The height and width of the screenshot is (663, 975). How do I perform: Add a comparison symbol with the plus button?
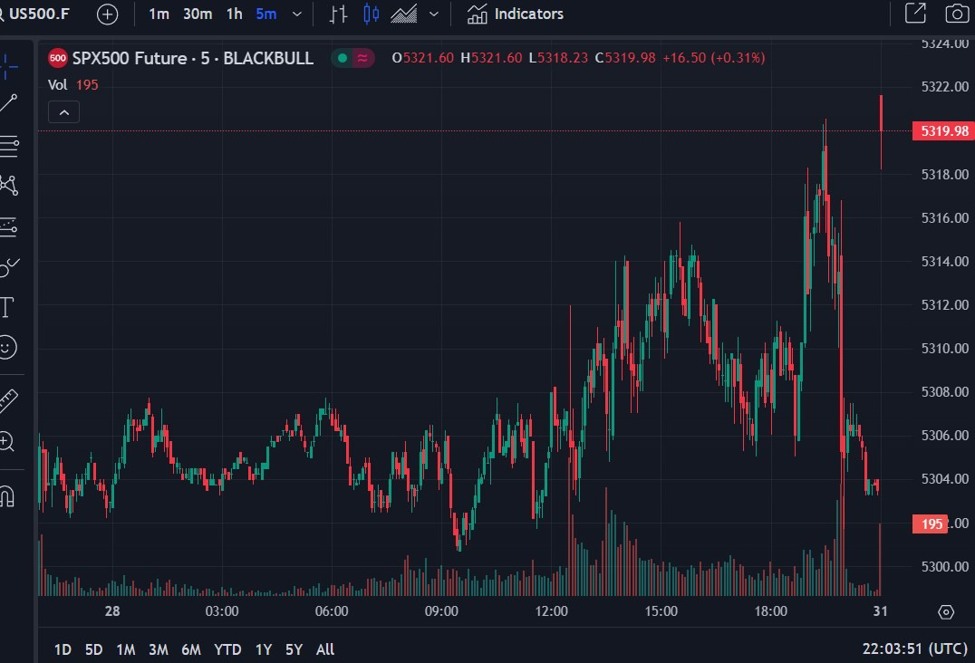(106, 14)
